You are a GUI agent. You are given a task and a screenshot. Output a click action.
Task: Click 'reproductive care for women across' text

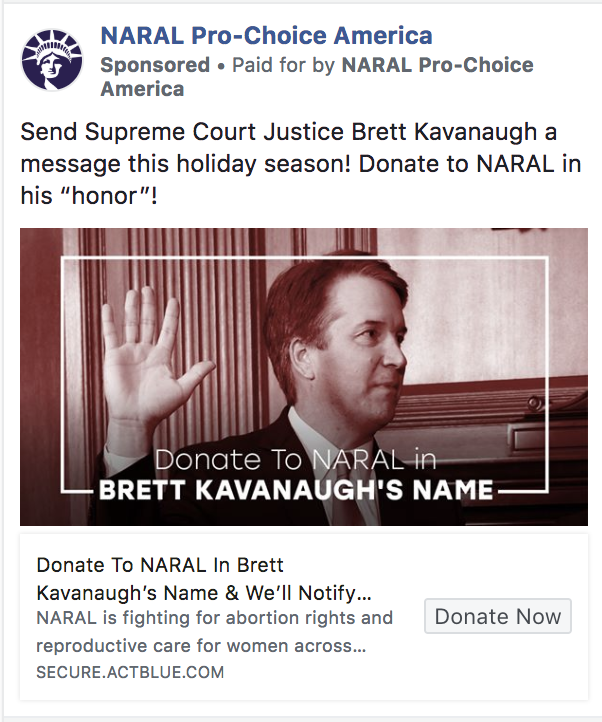[201, 646]
